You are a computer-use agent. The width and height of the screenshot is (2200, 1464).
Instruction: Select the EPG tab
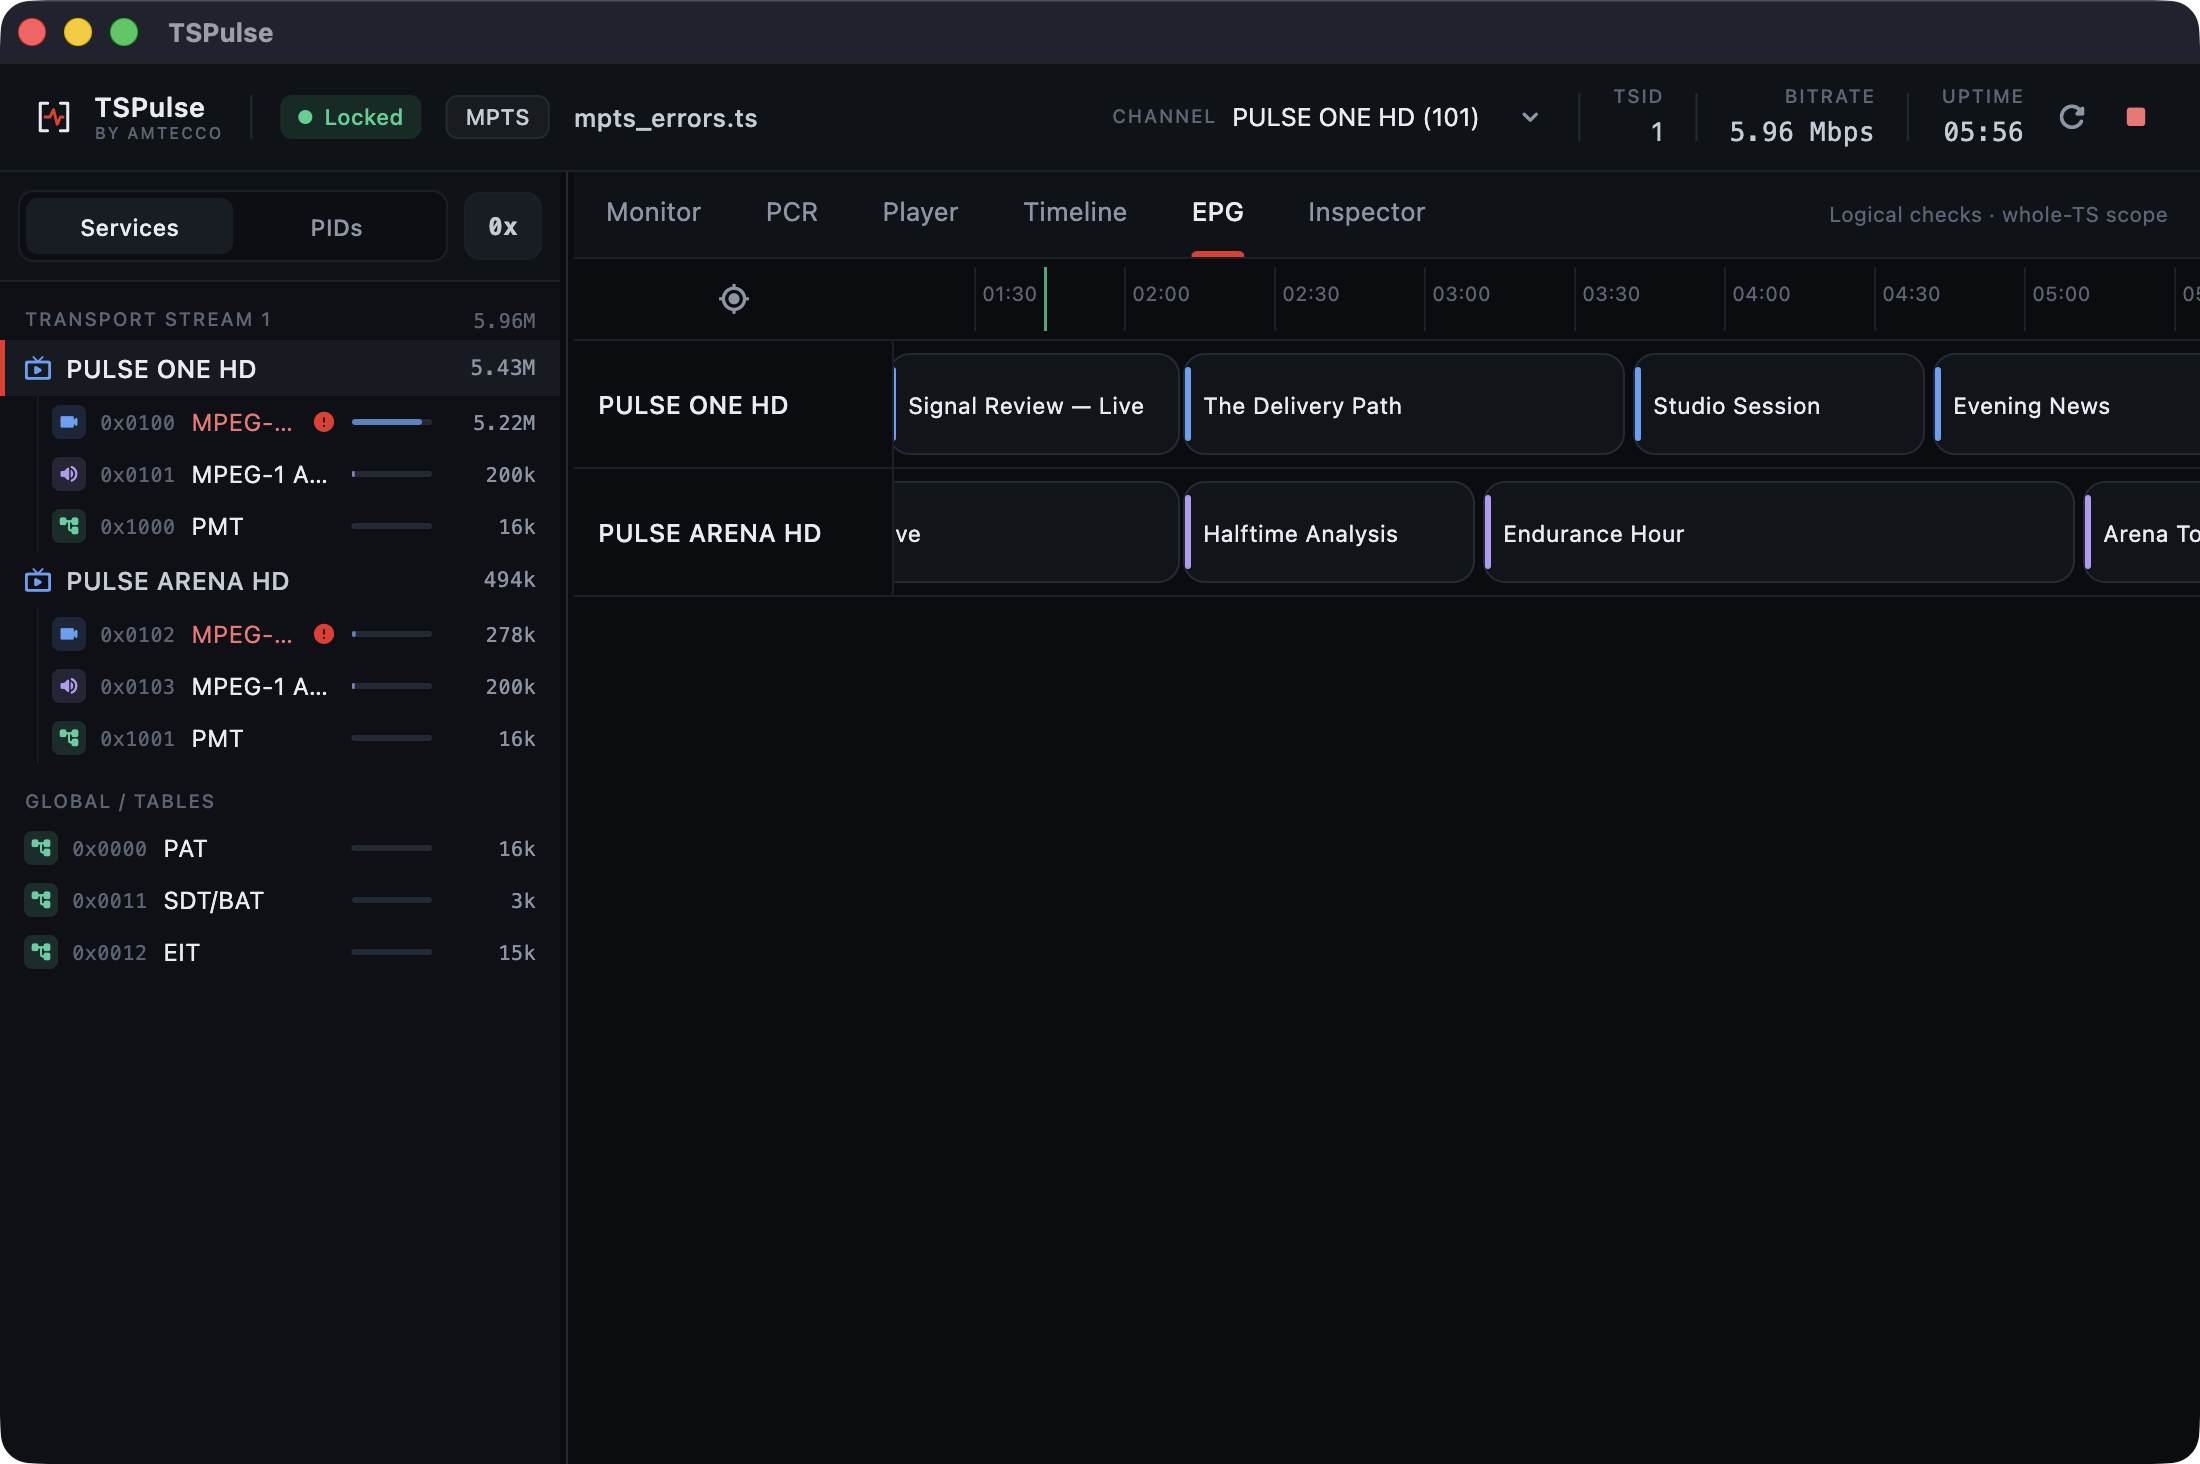1218,212
